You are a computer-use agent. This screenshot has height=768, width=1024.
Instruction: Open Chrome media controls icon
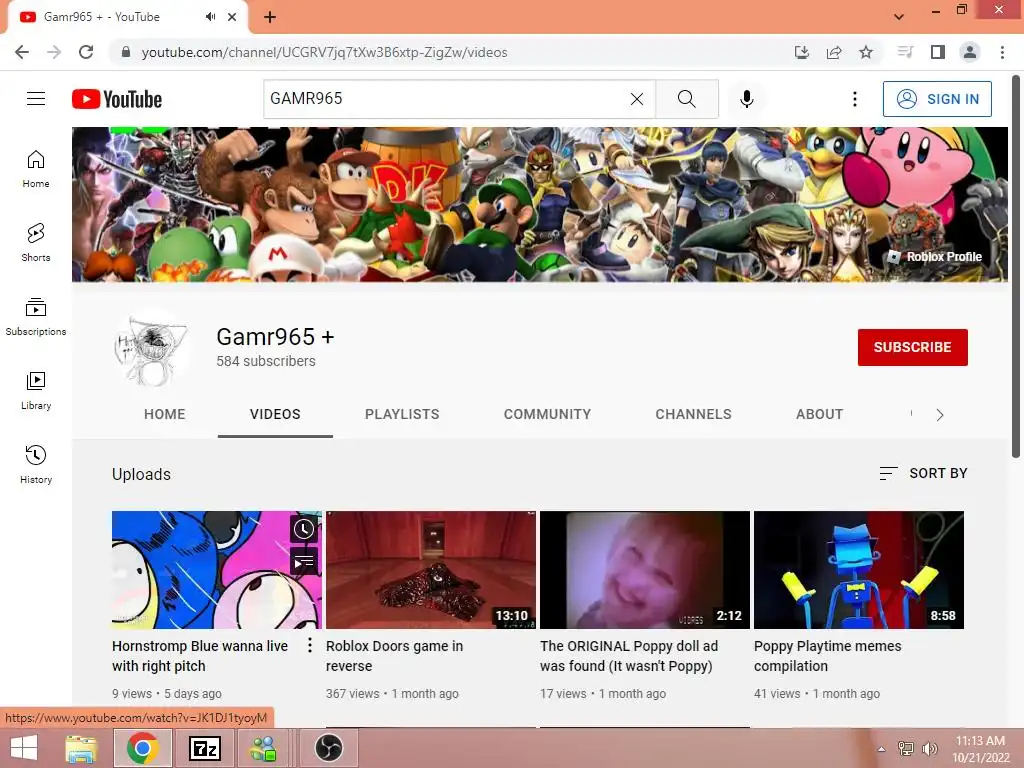point(905,52)
